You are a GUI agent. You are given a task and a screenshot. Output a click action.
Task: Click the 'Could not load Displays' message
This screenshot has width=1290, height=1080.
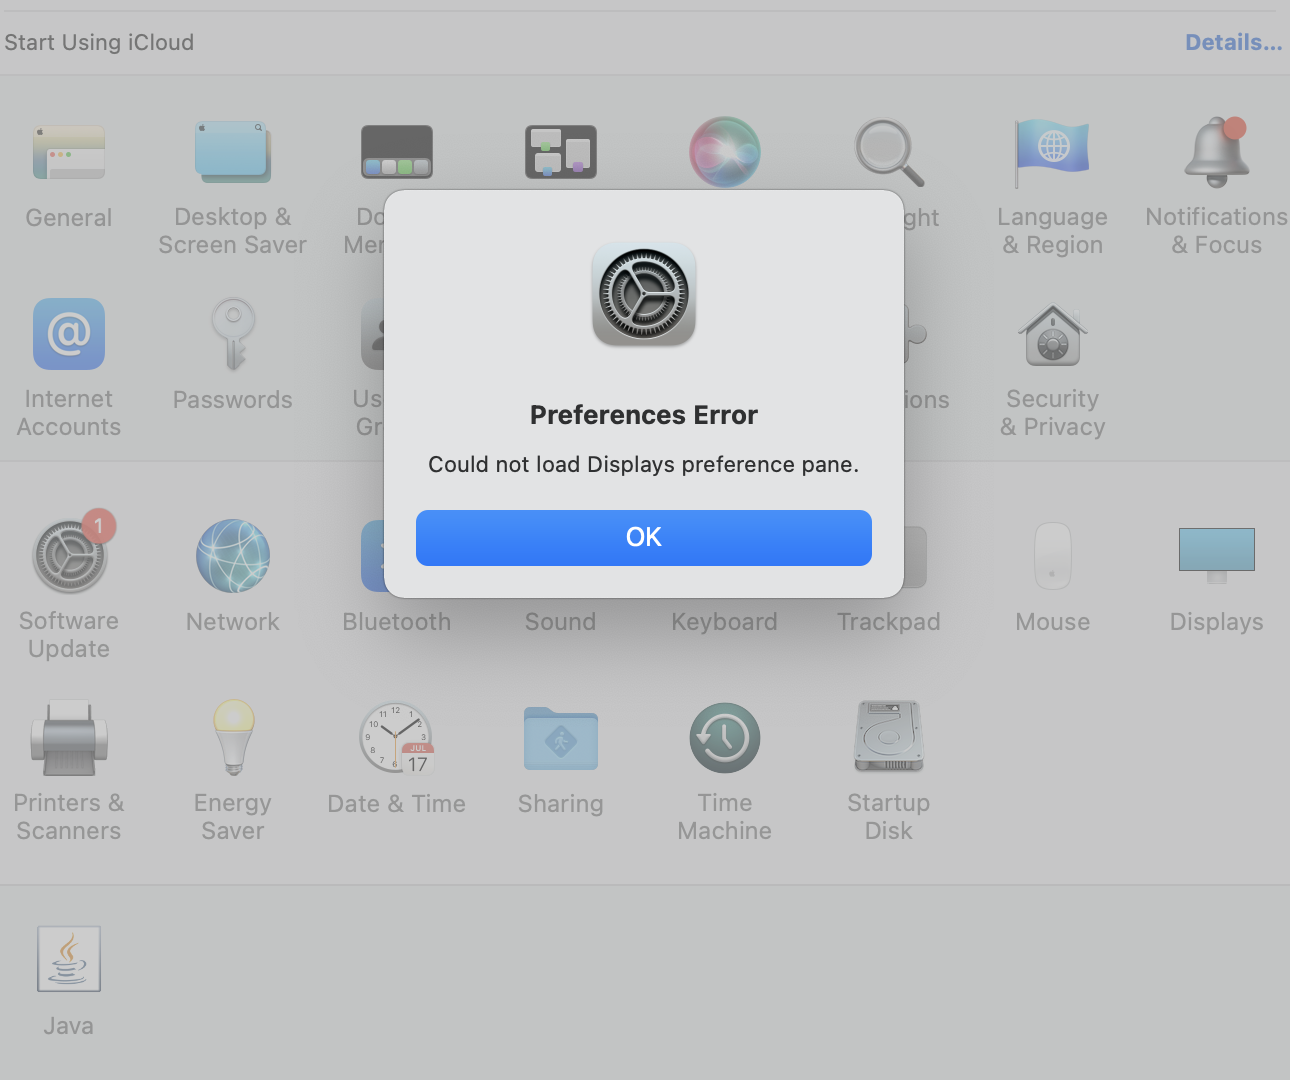pyautogui.click(x=644, y=465)
